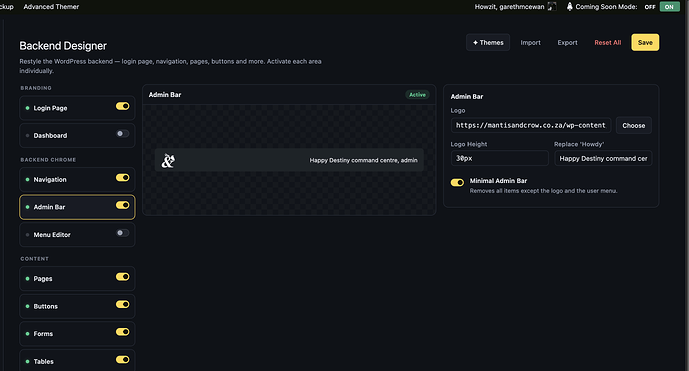Toggle the Pages switch

[123, 277]
